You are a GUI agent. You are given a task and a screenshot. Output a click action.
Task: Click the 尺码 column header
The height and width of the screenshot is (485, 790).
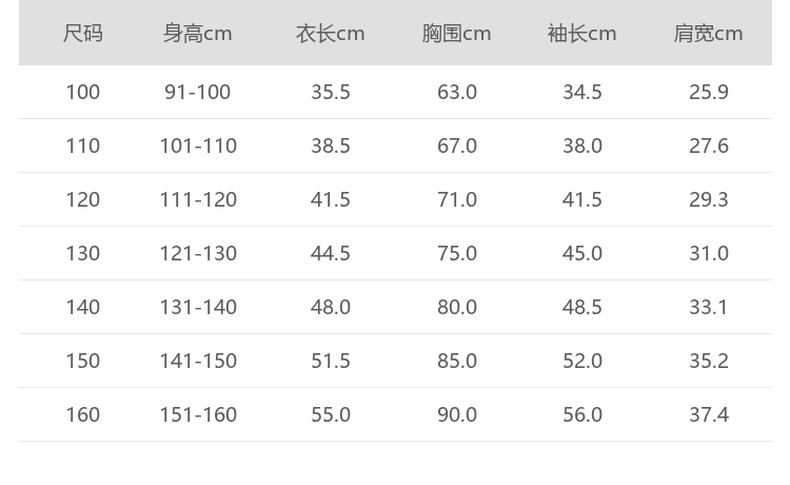click(83, 34)
